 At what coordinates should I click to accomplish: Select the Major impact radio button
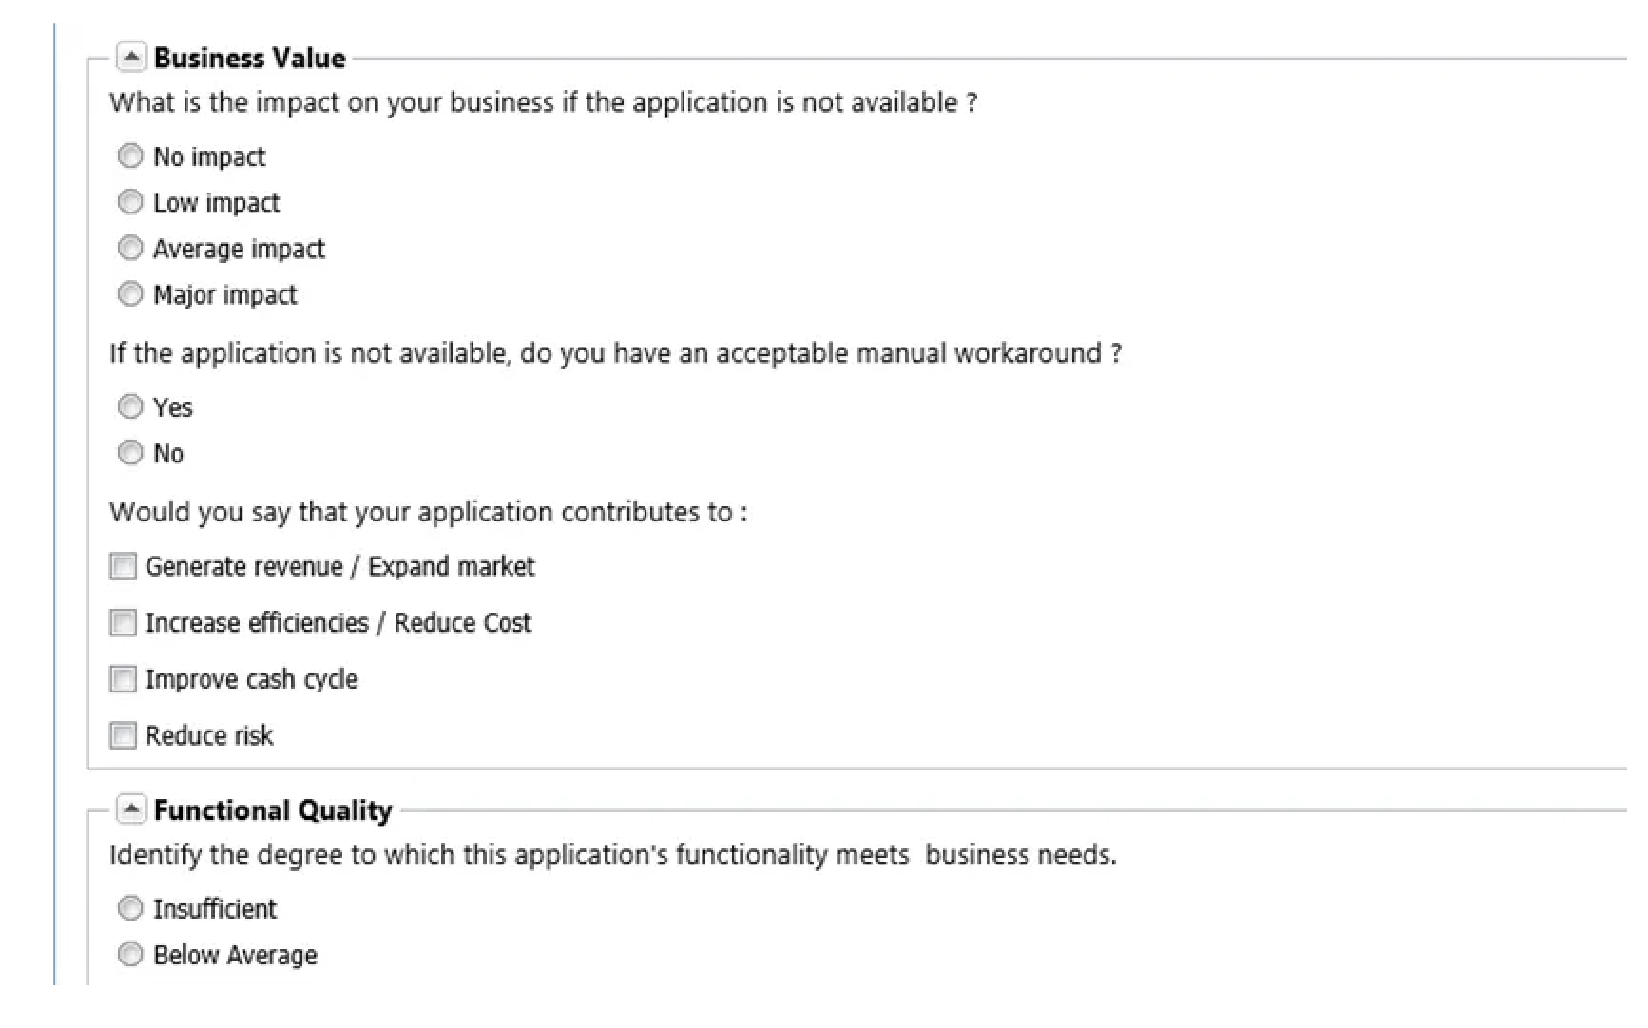(130, 294)
